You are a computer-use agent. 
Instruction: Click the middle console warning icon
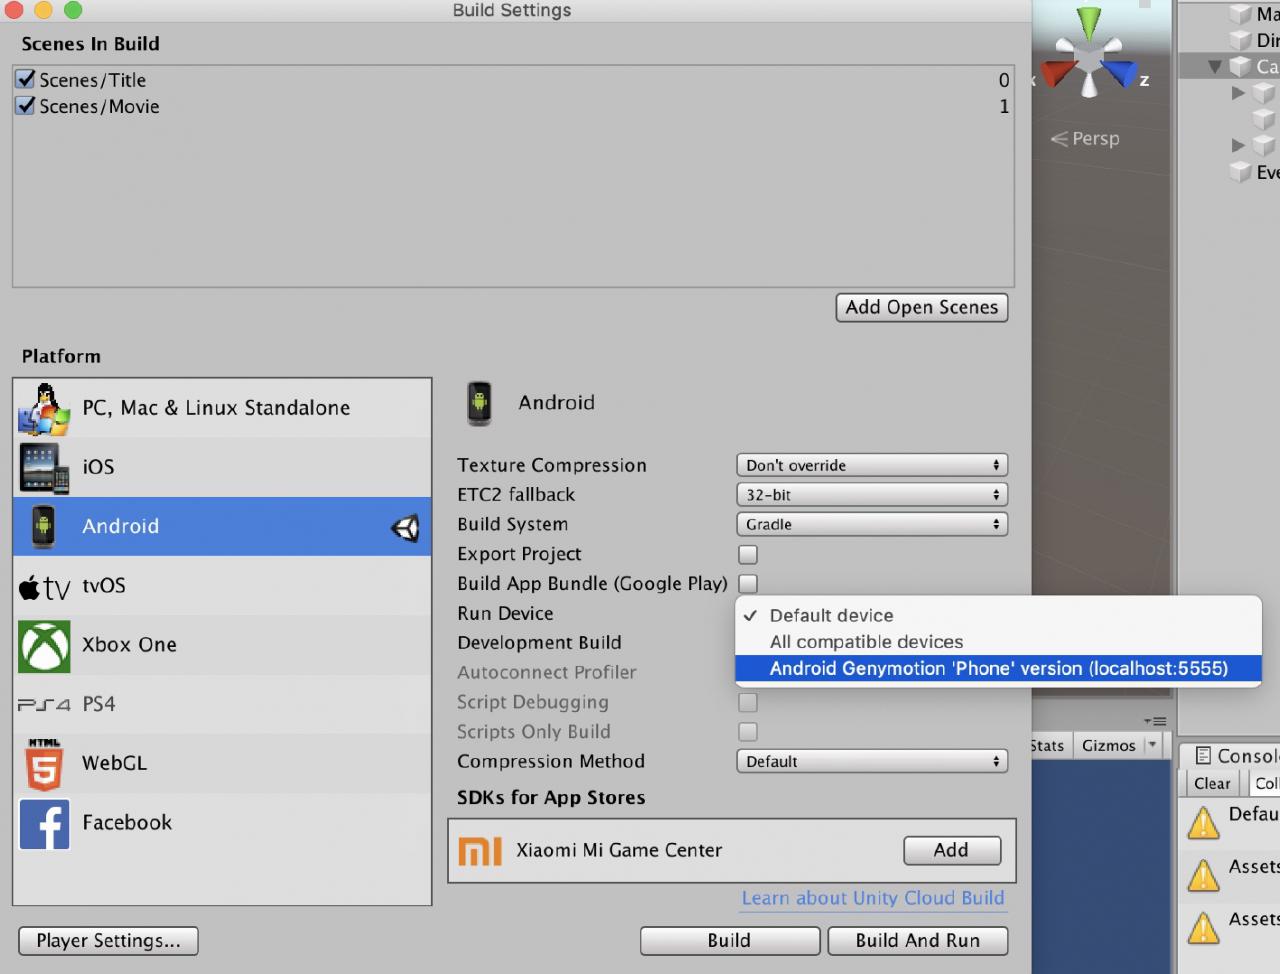(x=1203, y=875)
